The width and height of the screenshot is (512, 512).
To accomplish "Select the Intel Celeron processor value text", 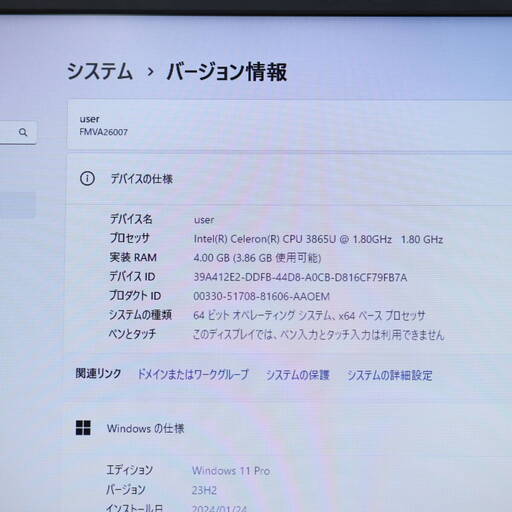I will pos(318,239).
